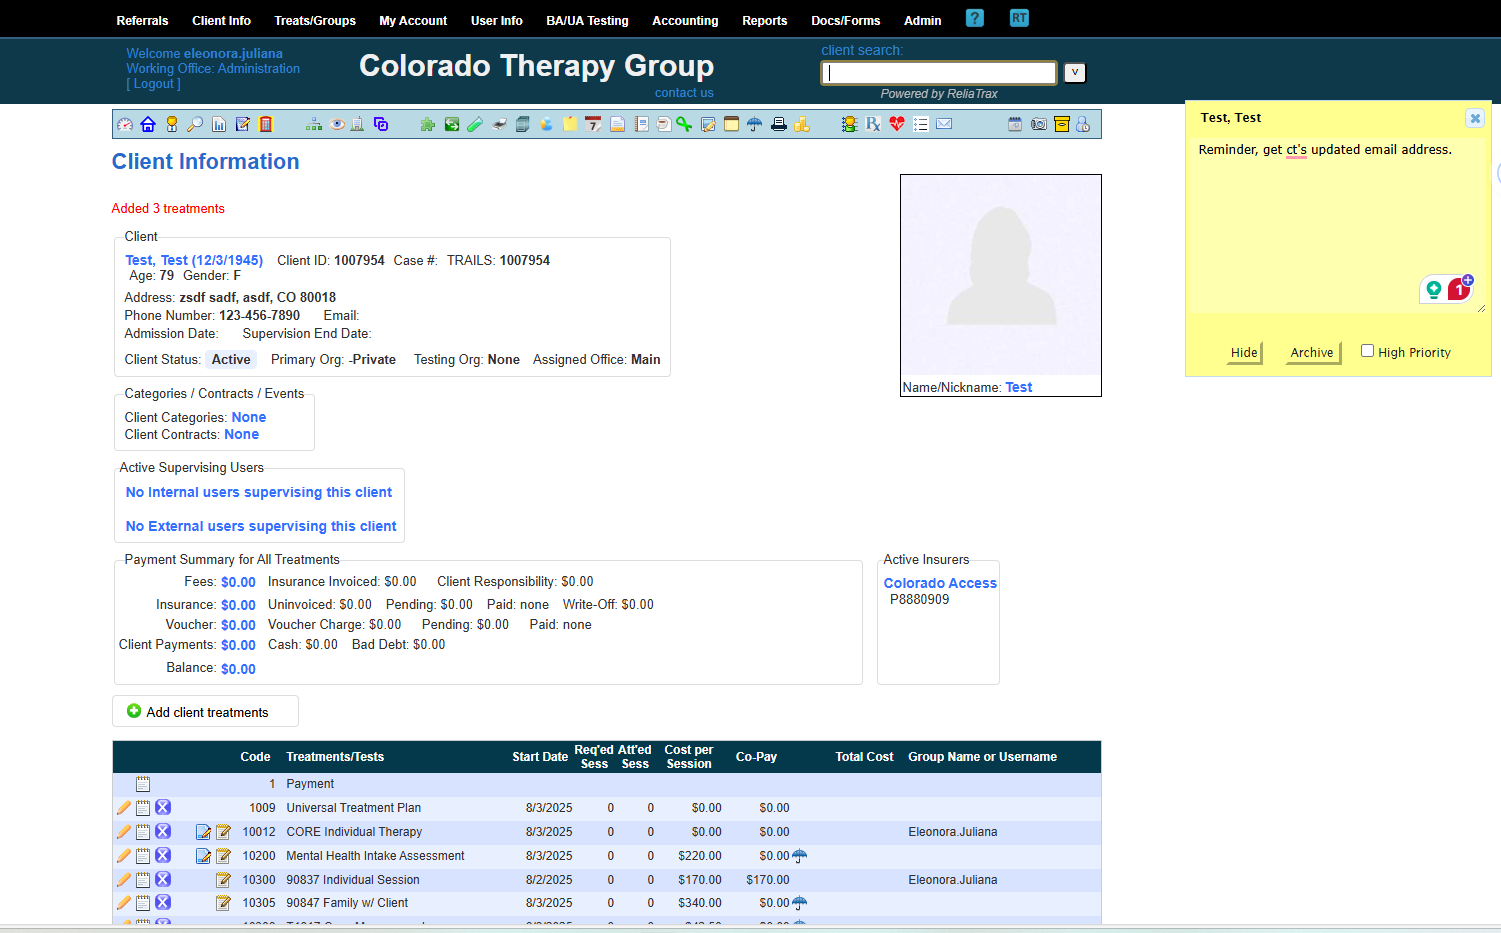Viewport: 1501px width, 933px height.
Task: Open the Rx prescription icon
Action: click(x=873, y=124)
